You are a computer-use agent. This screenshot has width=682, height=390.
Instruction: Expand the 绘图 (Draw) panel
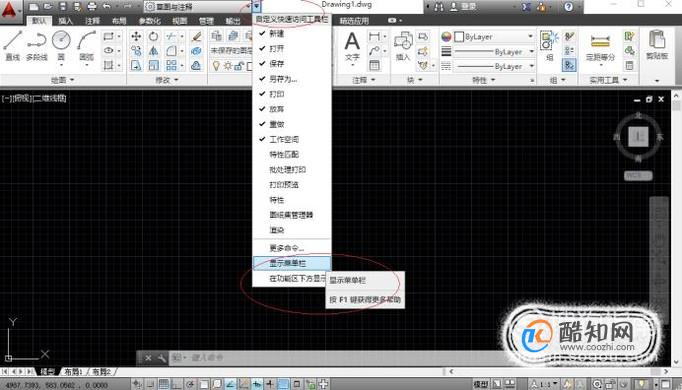pos(63,80)
